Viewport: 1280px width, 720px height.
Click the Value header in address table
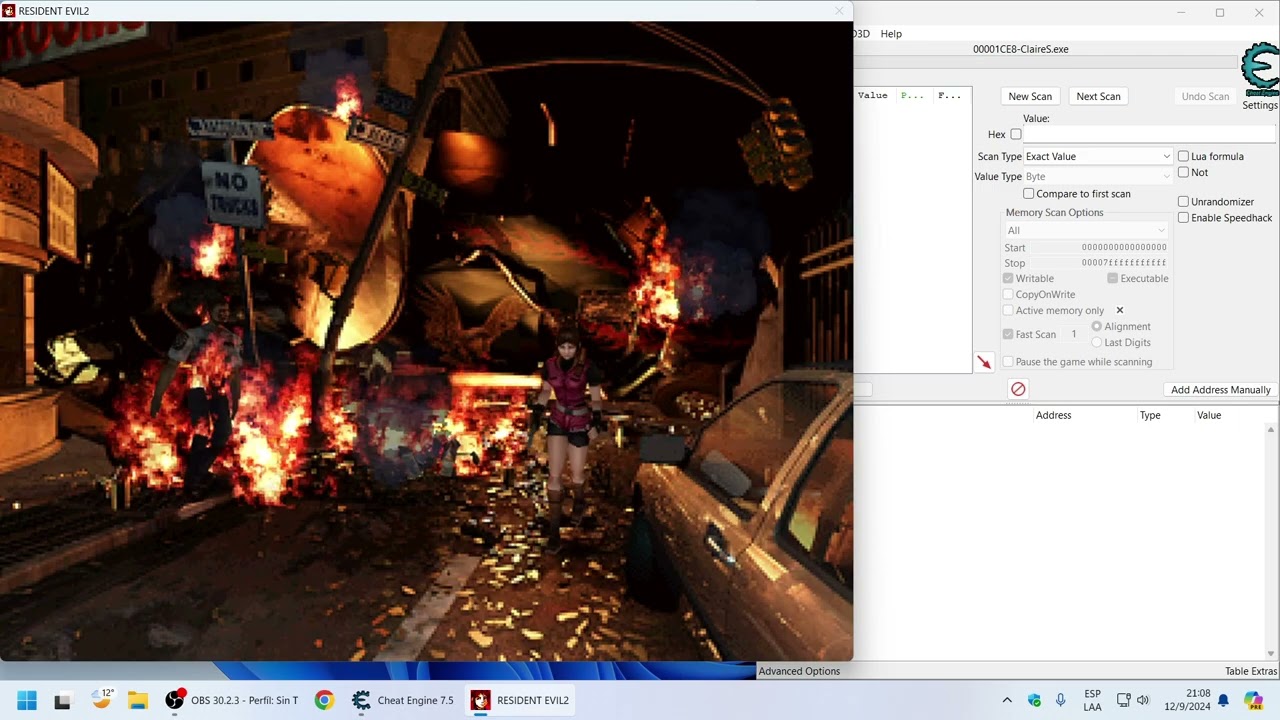click(1209, 415)
